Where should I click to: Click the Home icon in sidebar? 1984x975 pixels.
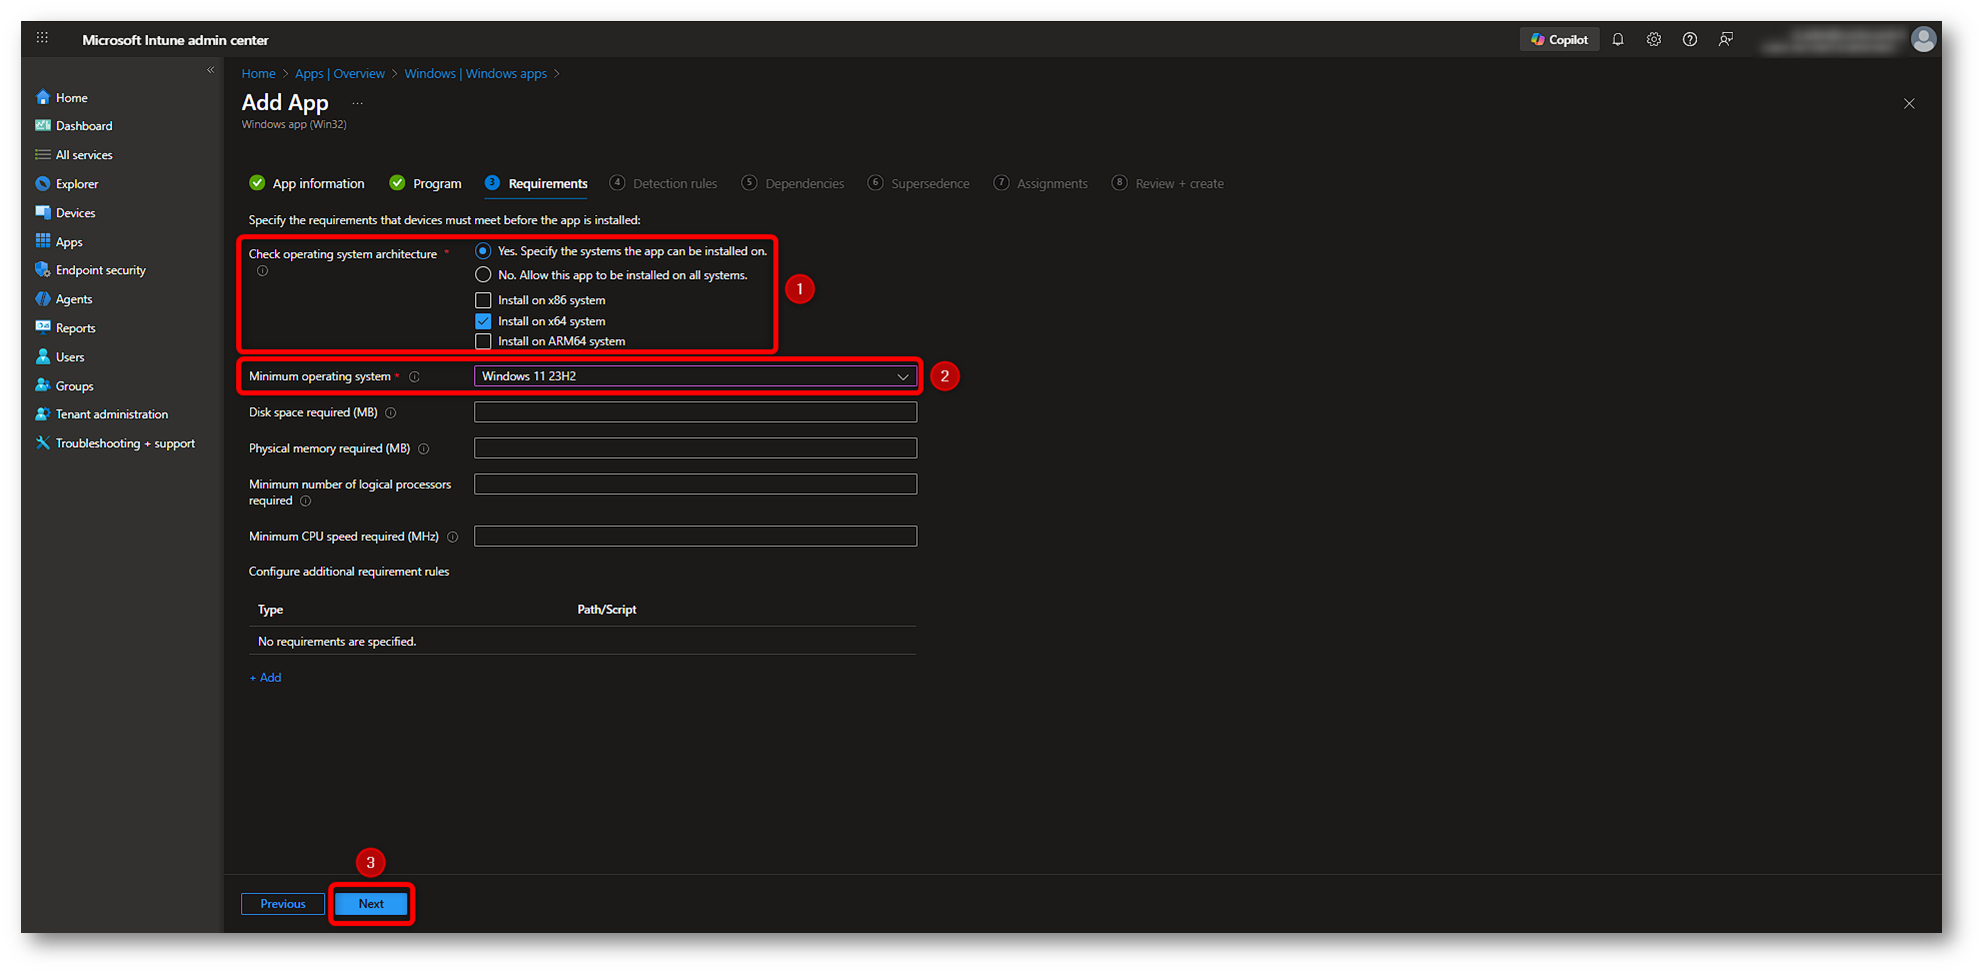point(43,97)
